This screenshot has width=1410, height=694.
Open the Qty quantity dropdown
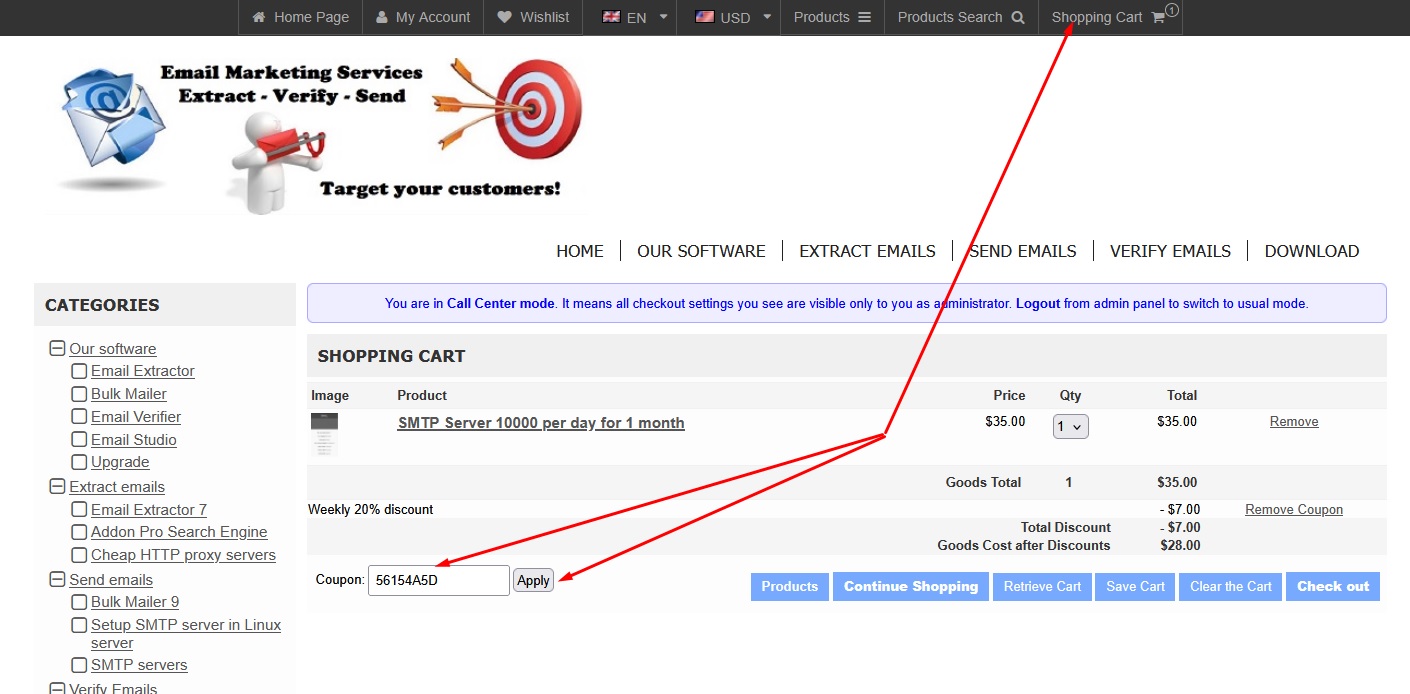tap(1070, 427)
